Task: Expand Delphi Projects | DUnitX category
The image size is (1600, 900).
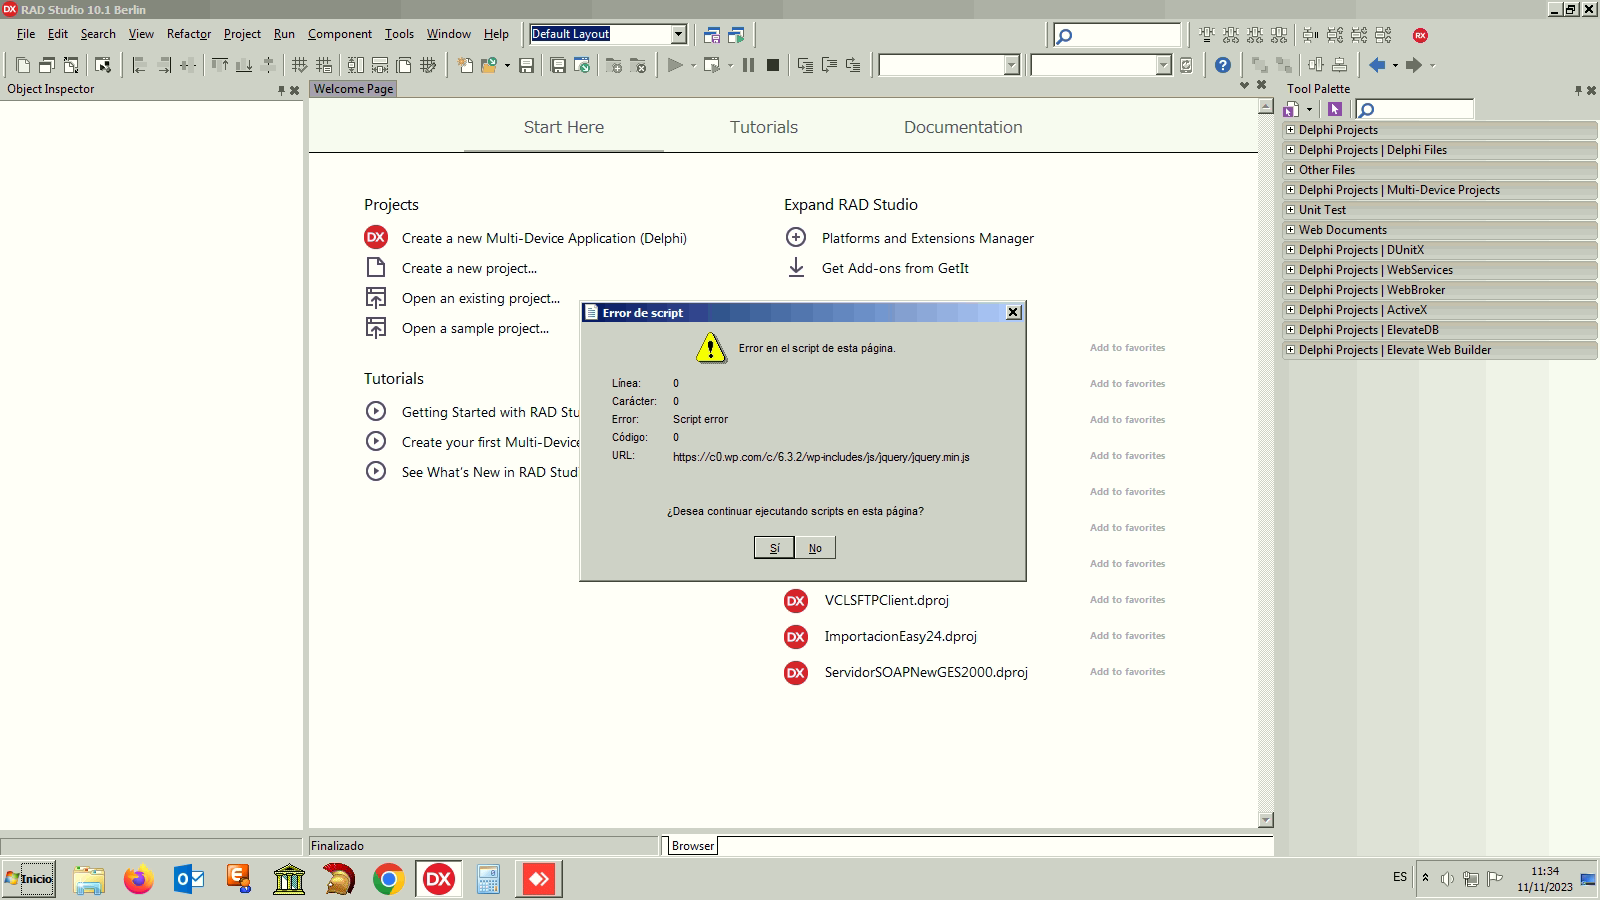Action: point(1290,250)
